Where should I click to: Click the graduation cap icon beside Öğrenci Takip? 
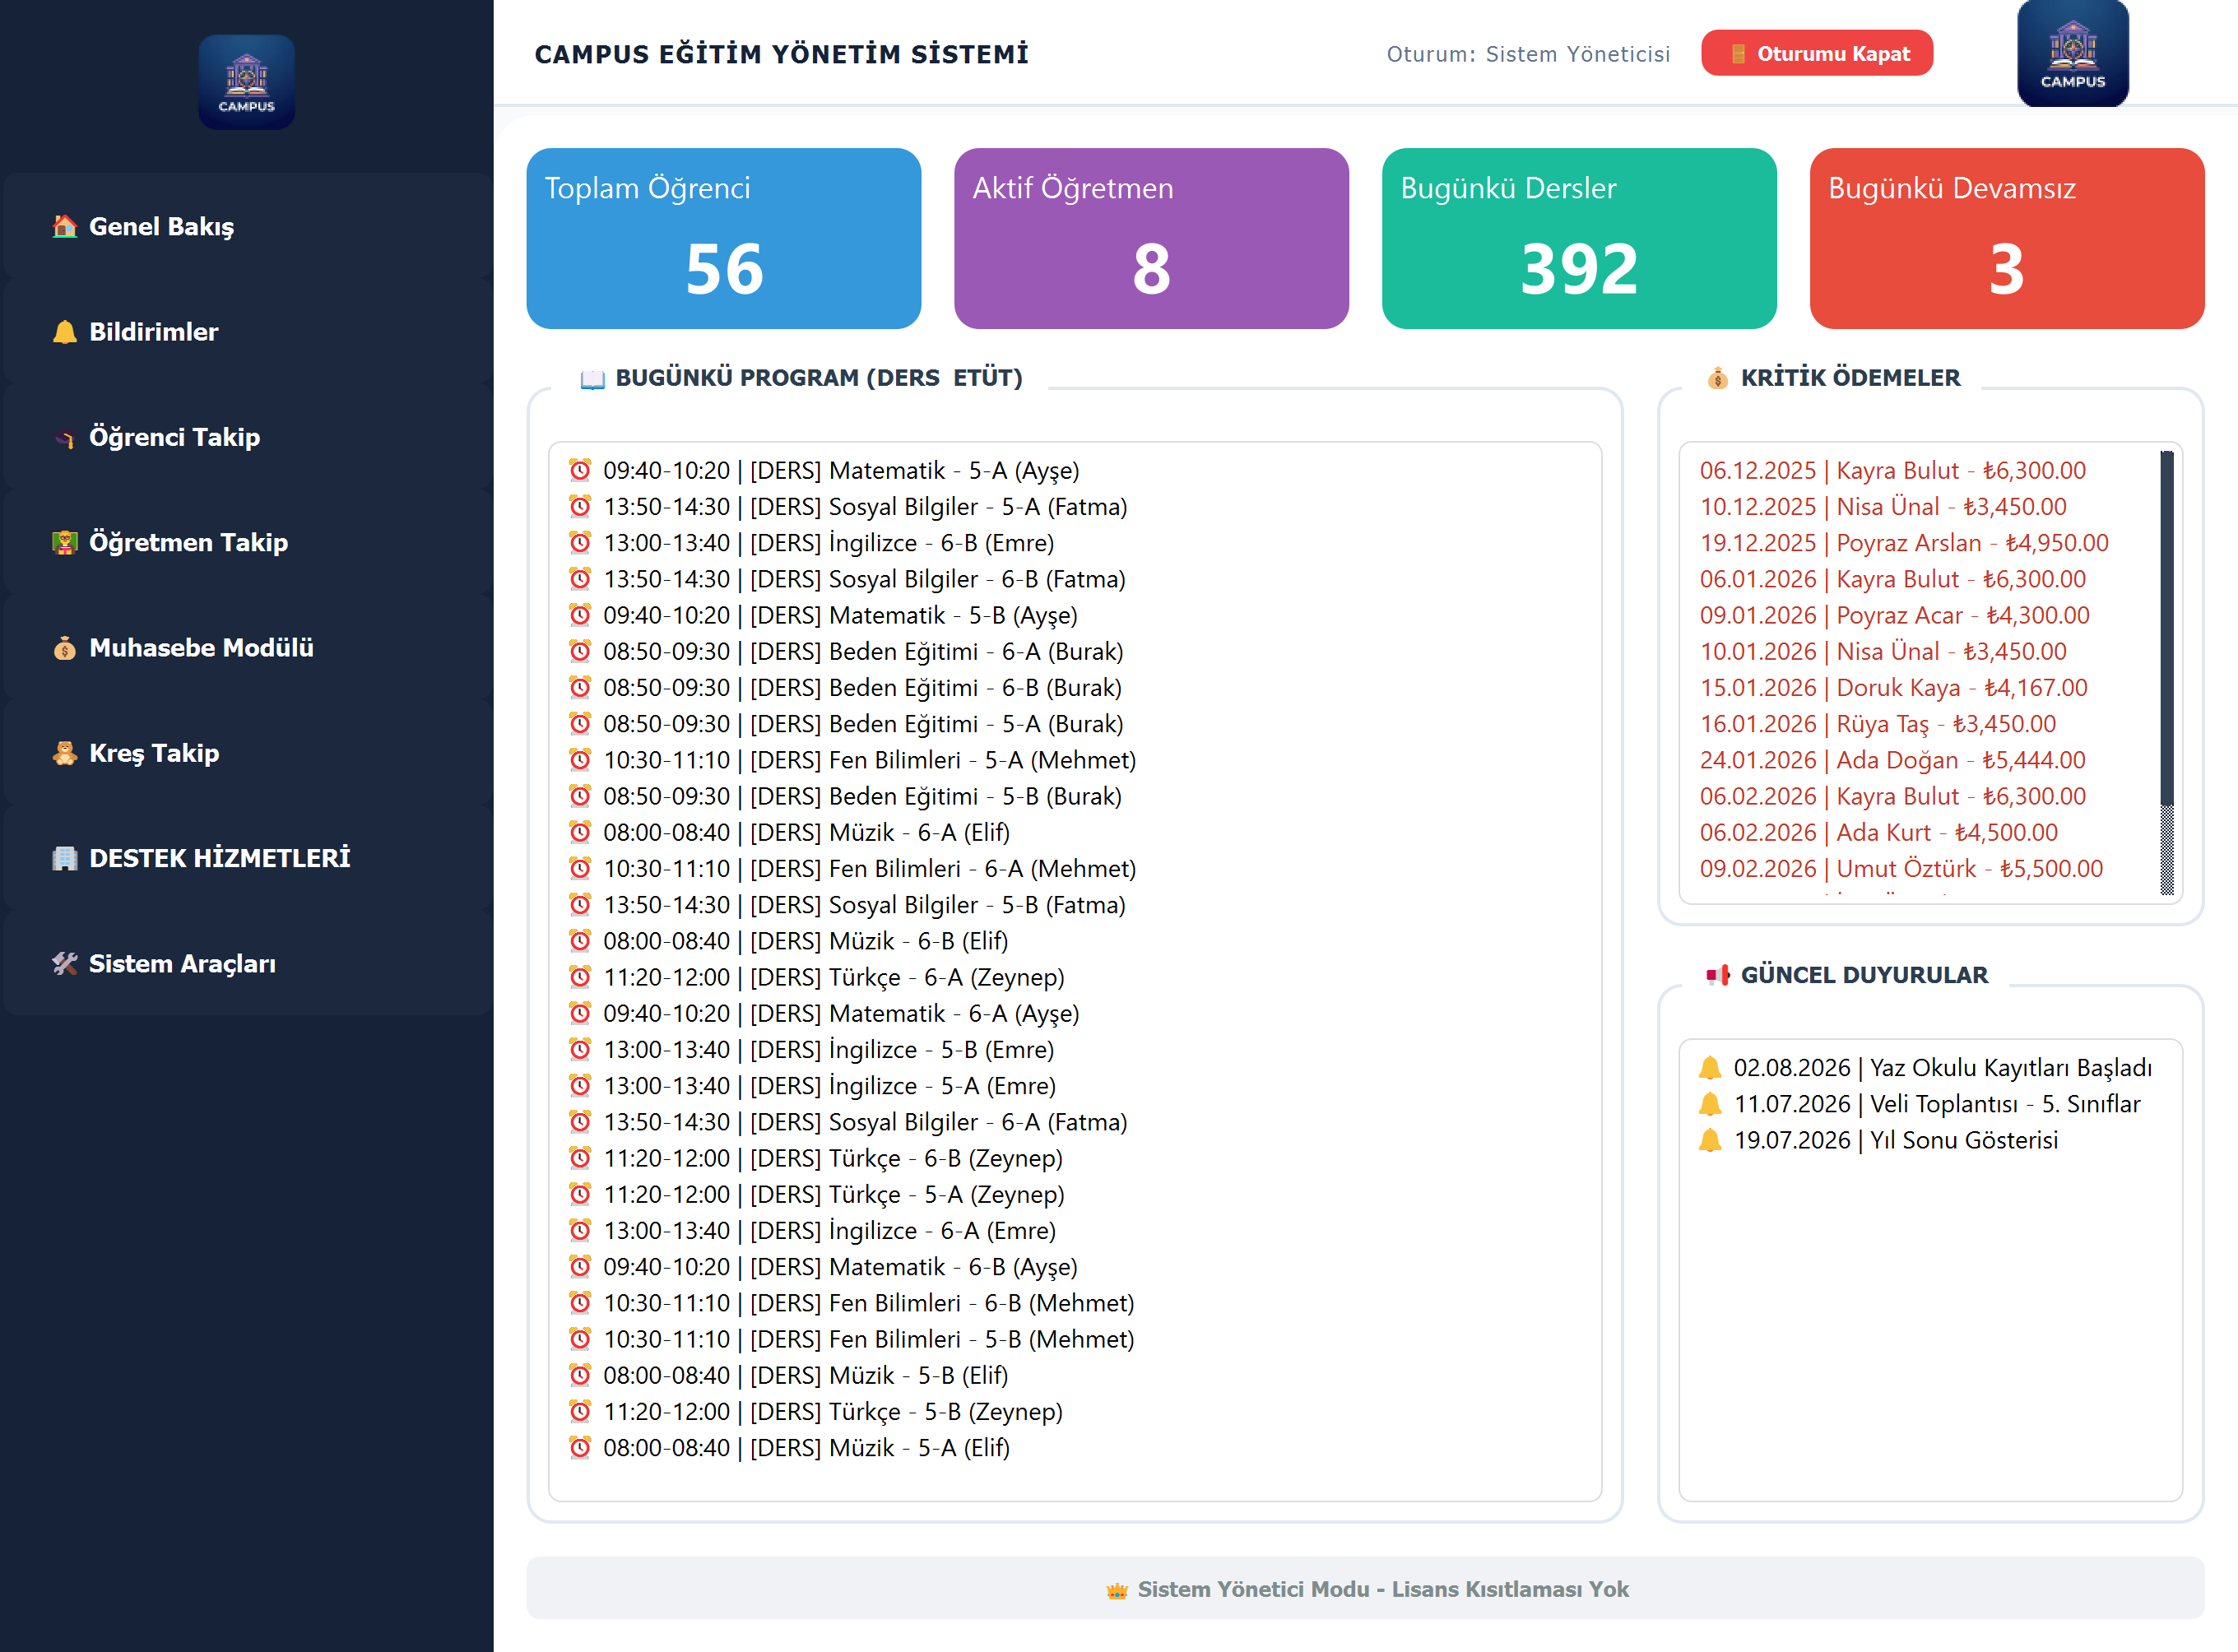(x=65, y=437)
